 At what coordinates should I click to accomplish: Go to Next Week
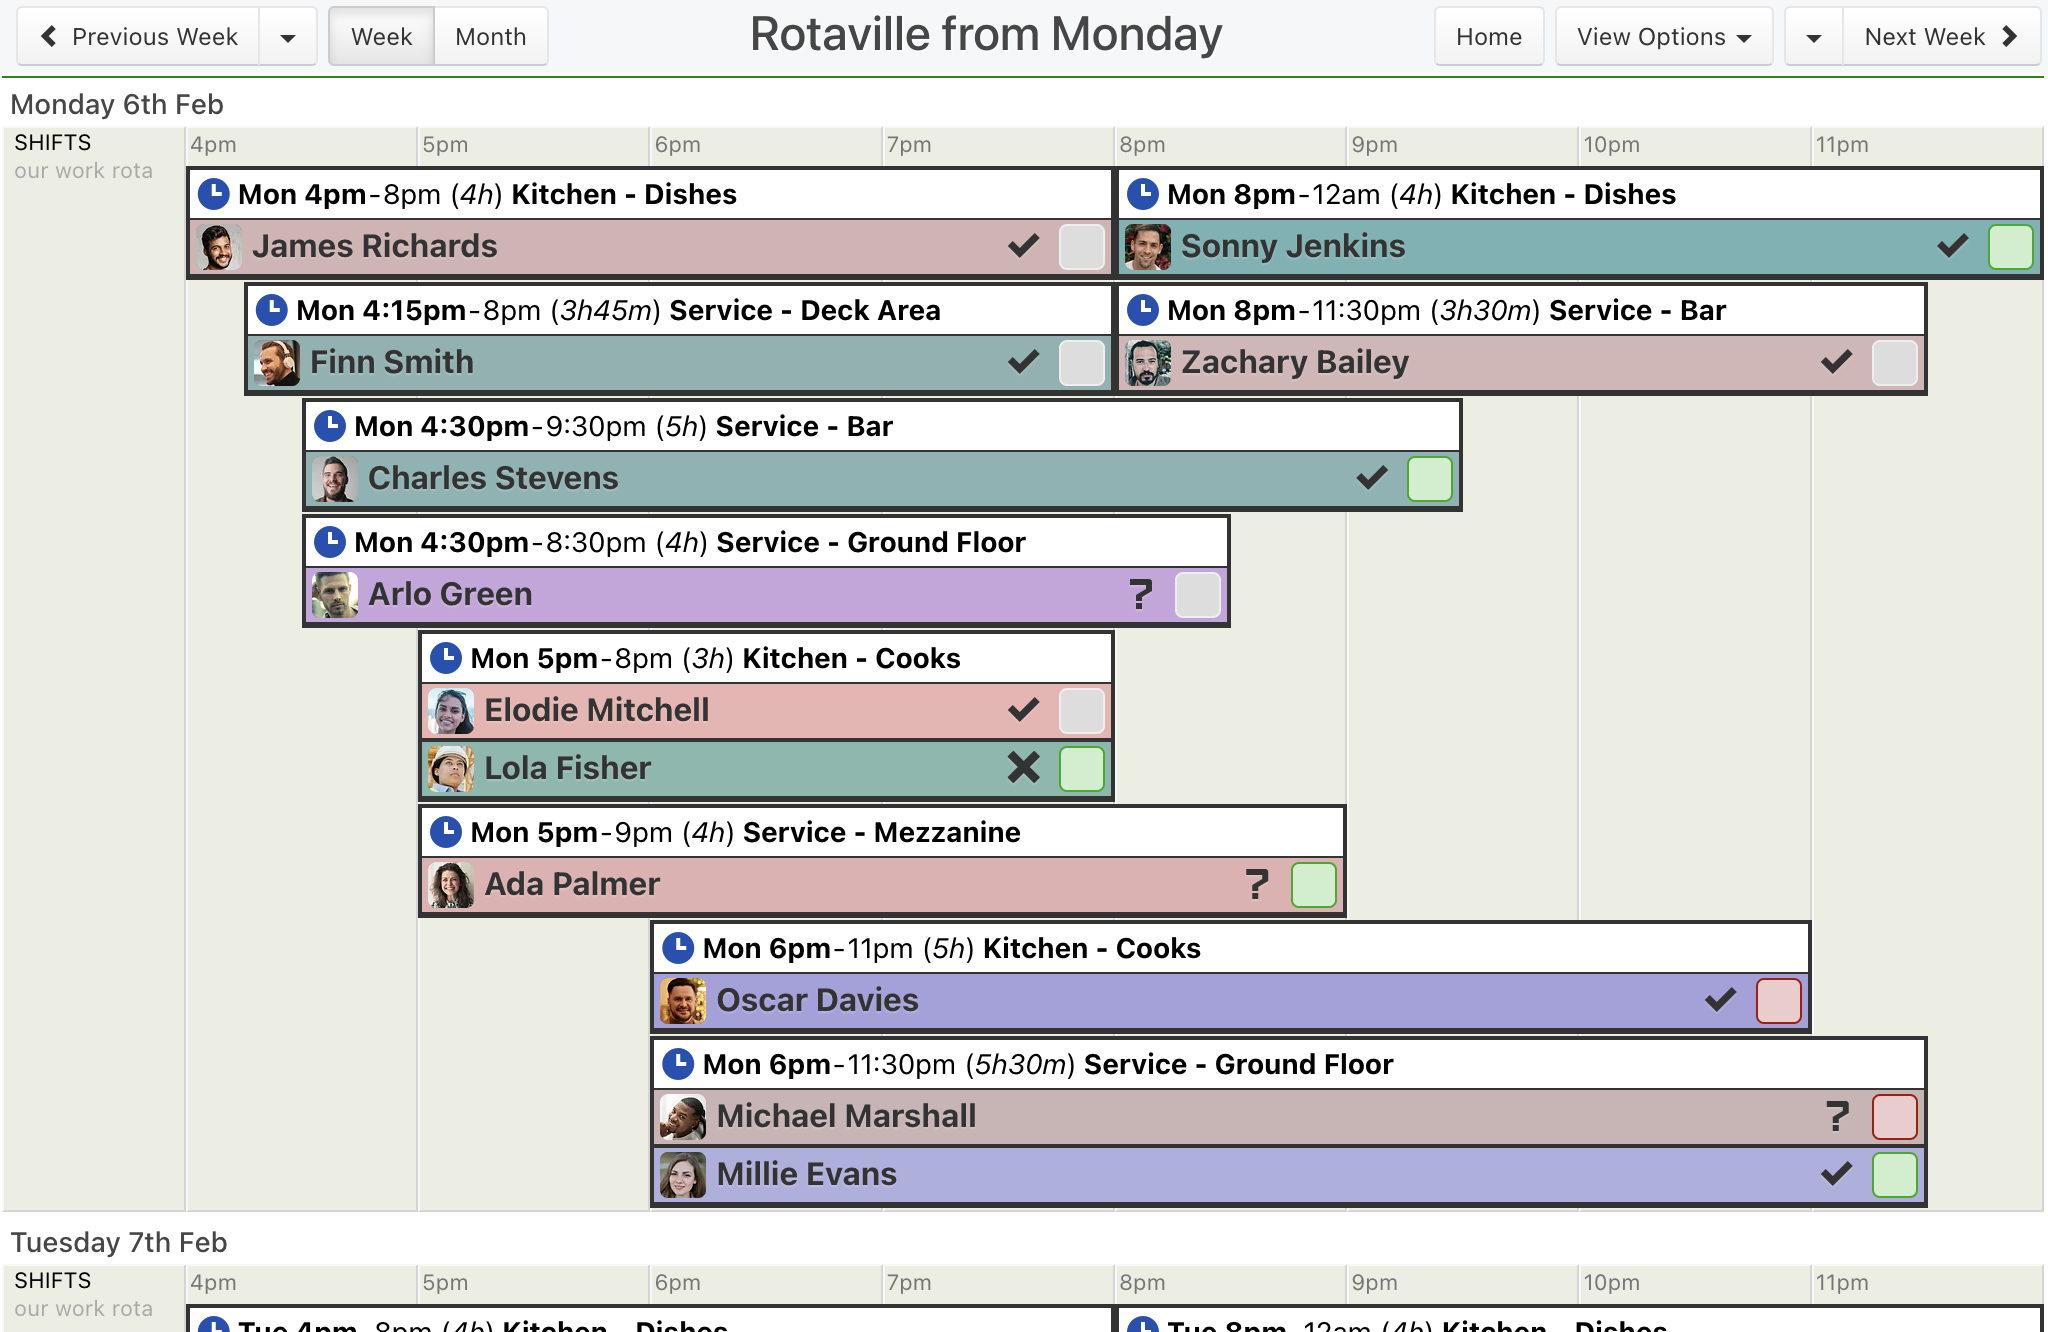pos(1940,37)
